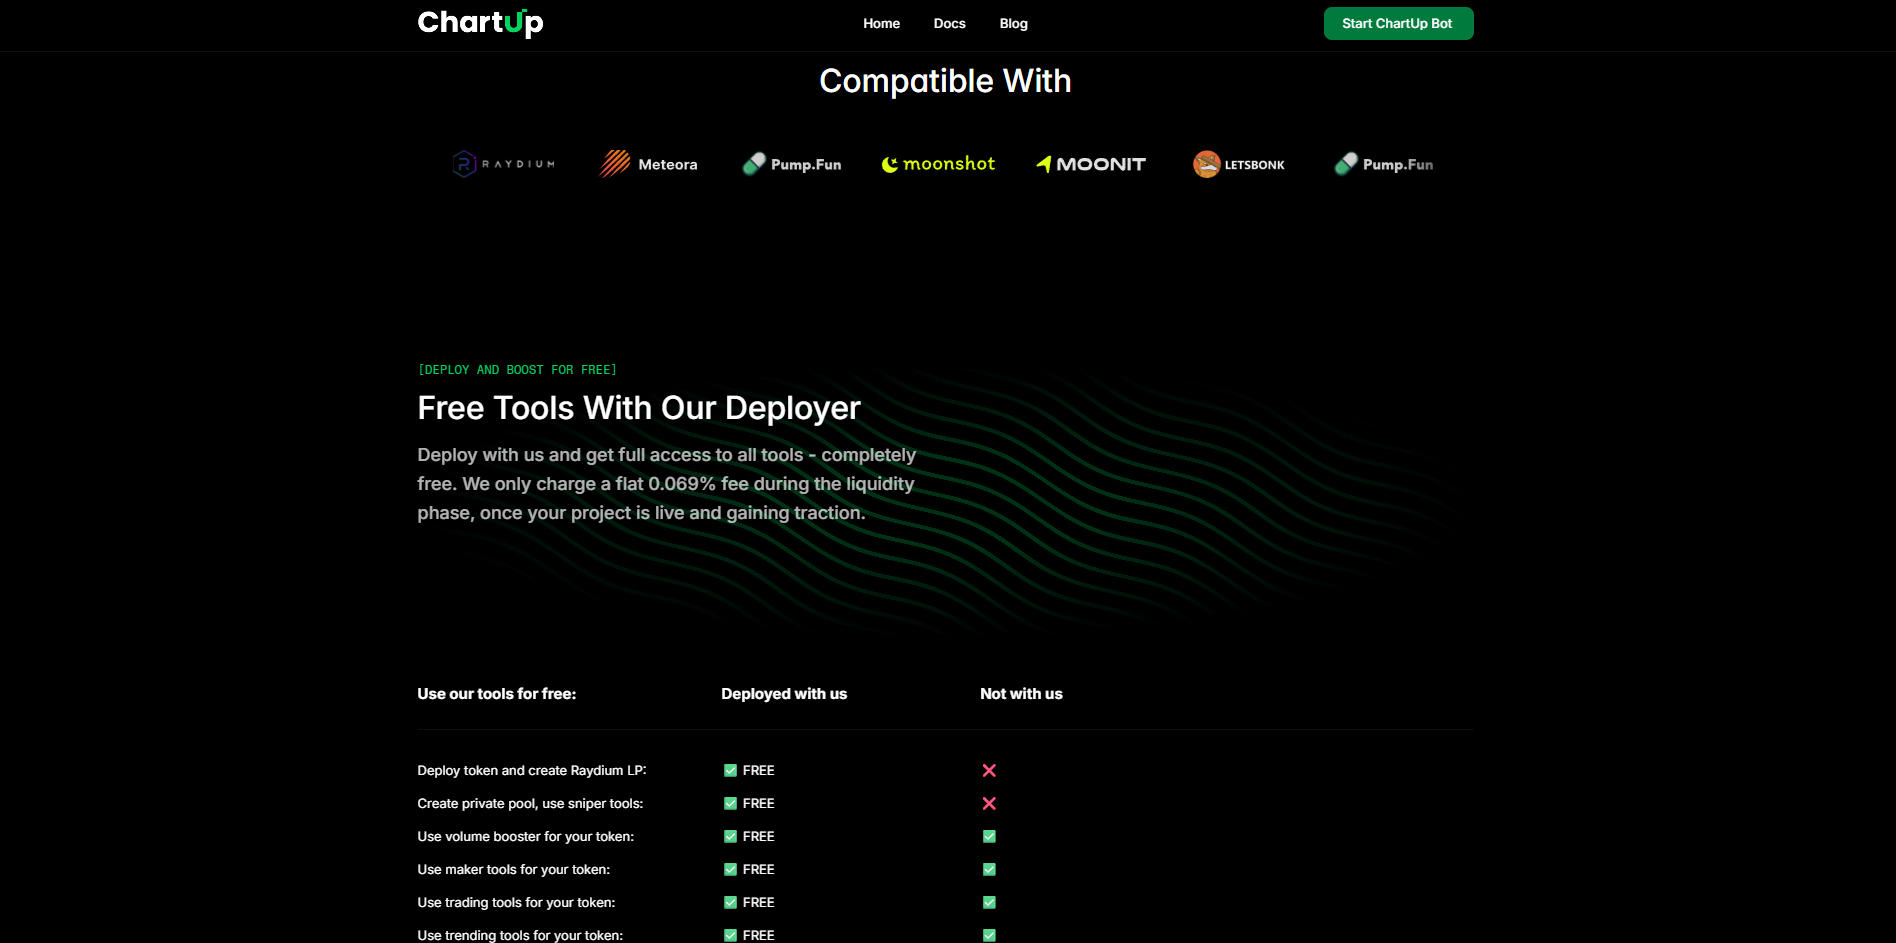Click FREE checkmark for Deploy token row
Viewport: 1896px width, 943px height.
(730, 770)
